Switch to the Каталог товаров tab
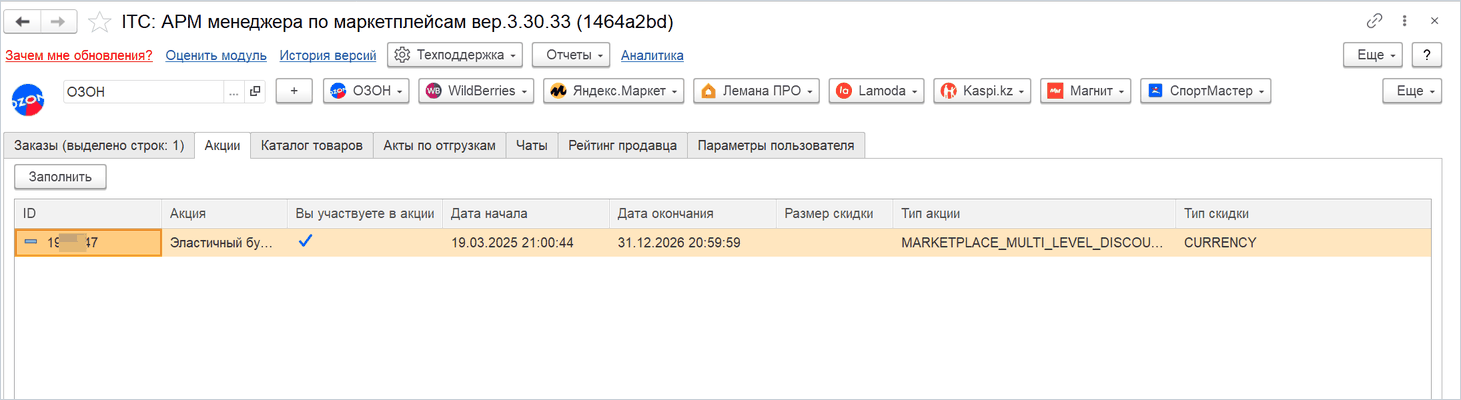The image size is (1461, 400). coord(312,145)
